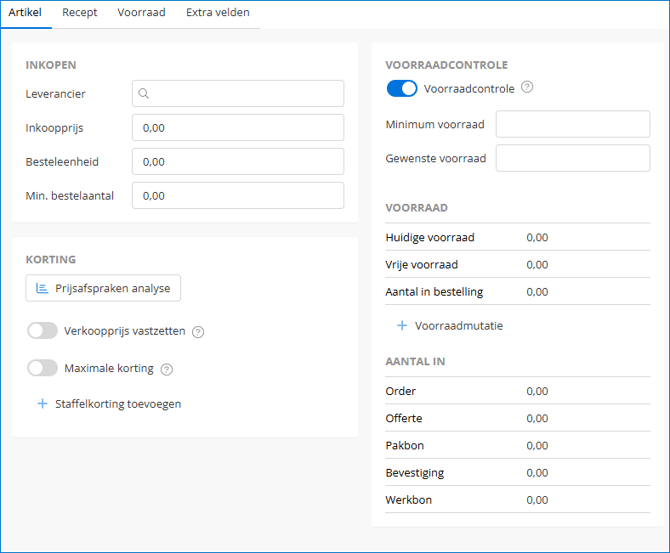670x553 pixels.
Task: Click help icon beside Verkoopprijs vastzetten
Action: coord(198,332)
